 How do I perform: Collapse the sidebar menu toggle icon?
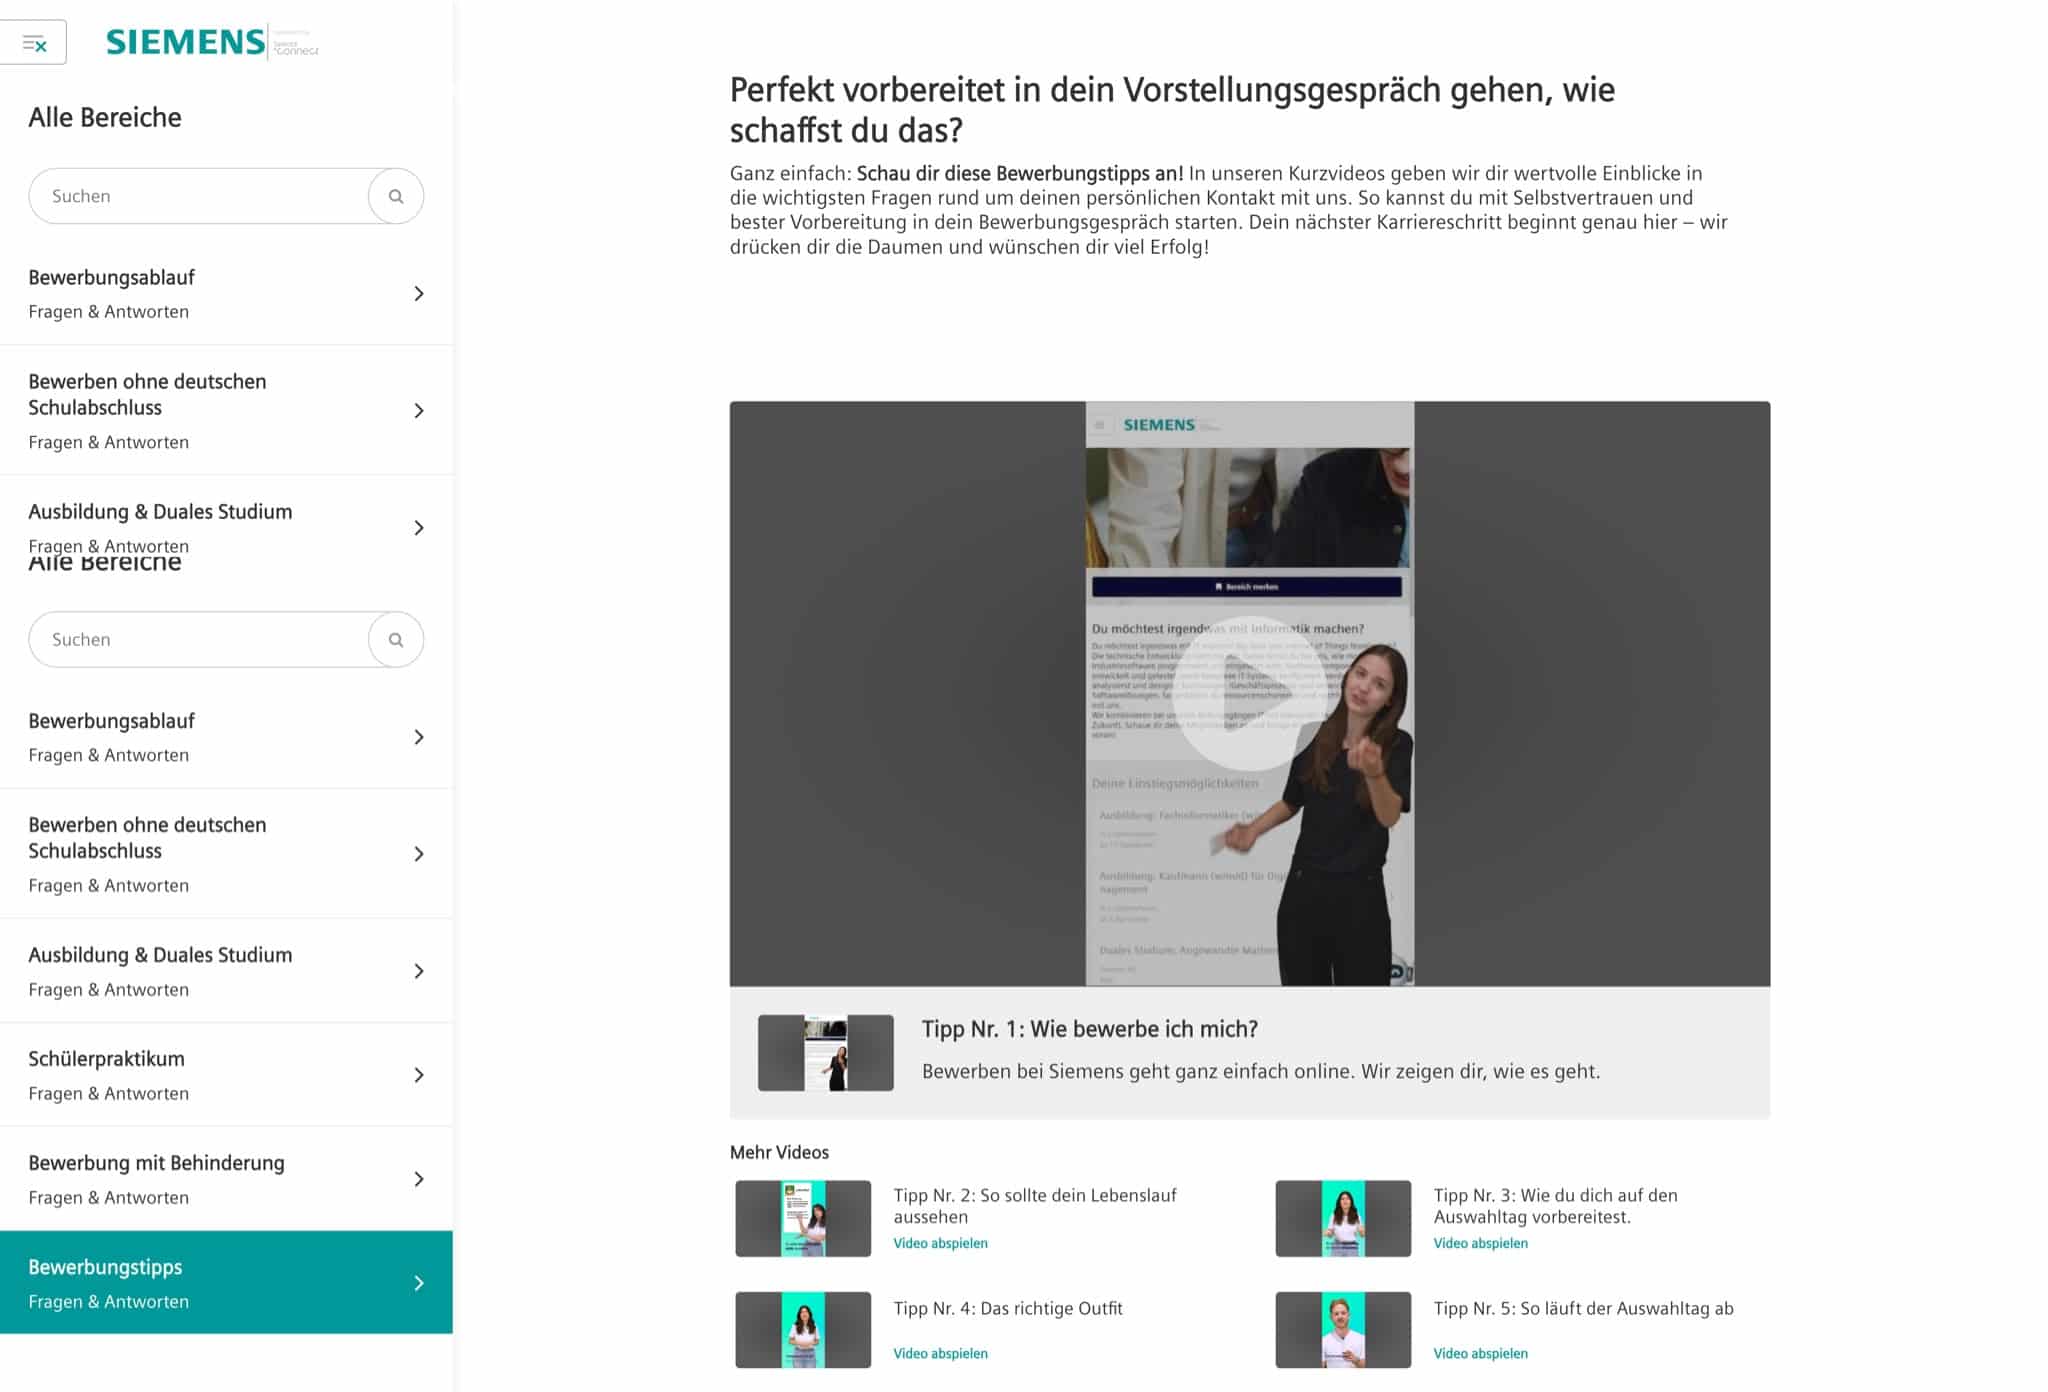pyautogui.click(x=34, y=43)
